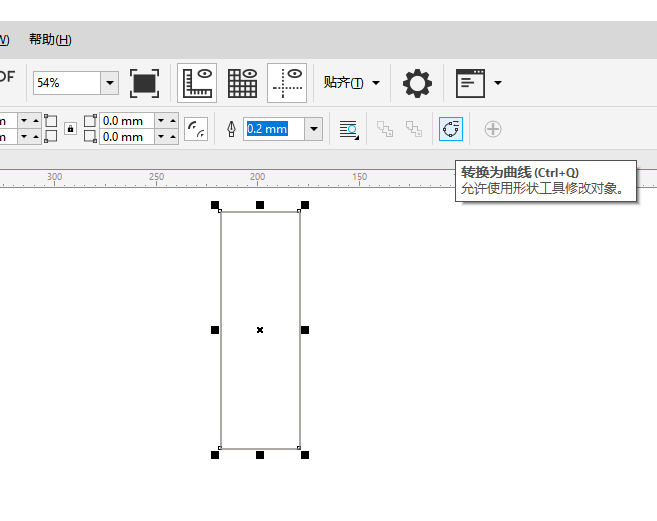
Task: Click the full-screen preview icon
Action: pos(144,83)
